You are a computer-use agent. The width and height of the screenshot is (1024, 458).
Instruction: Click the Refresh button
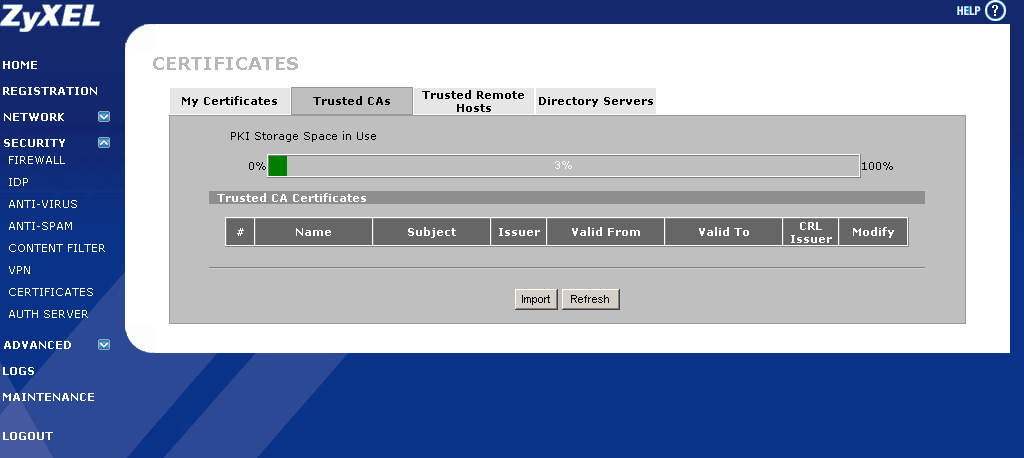click(590, 299)
